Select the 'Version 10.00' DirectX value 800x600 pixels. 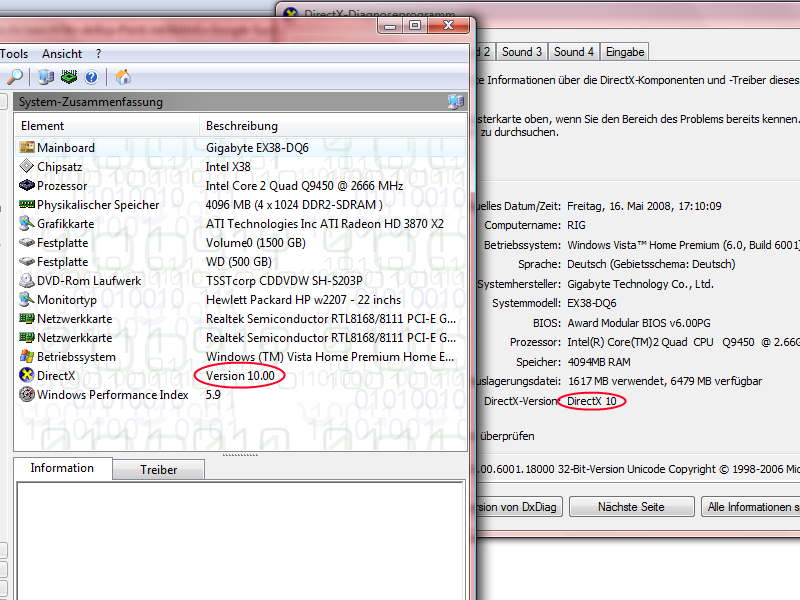tap(240, 376)
